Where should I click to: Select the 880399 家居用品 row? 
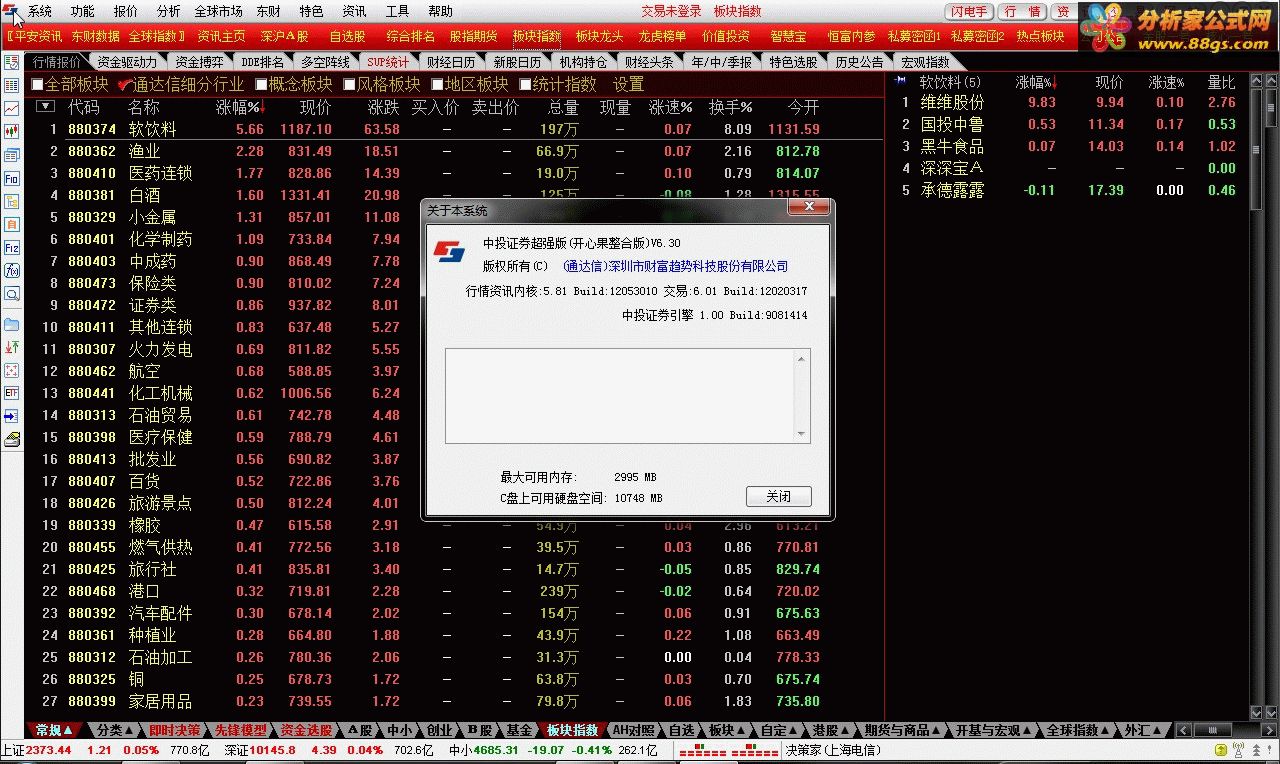tap(455, 701)
